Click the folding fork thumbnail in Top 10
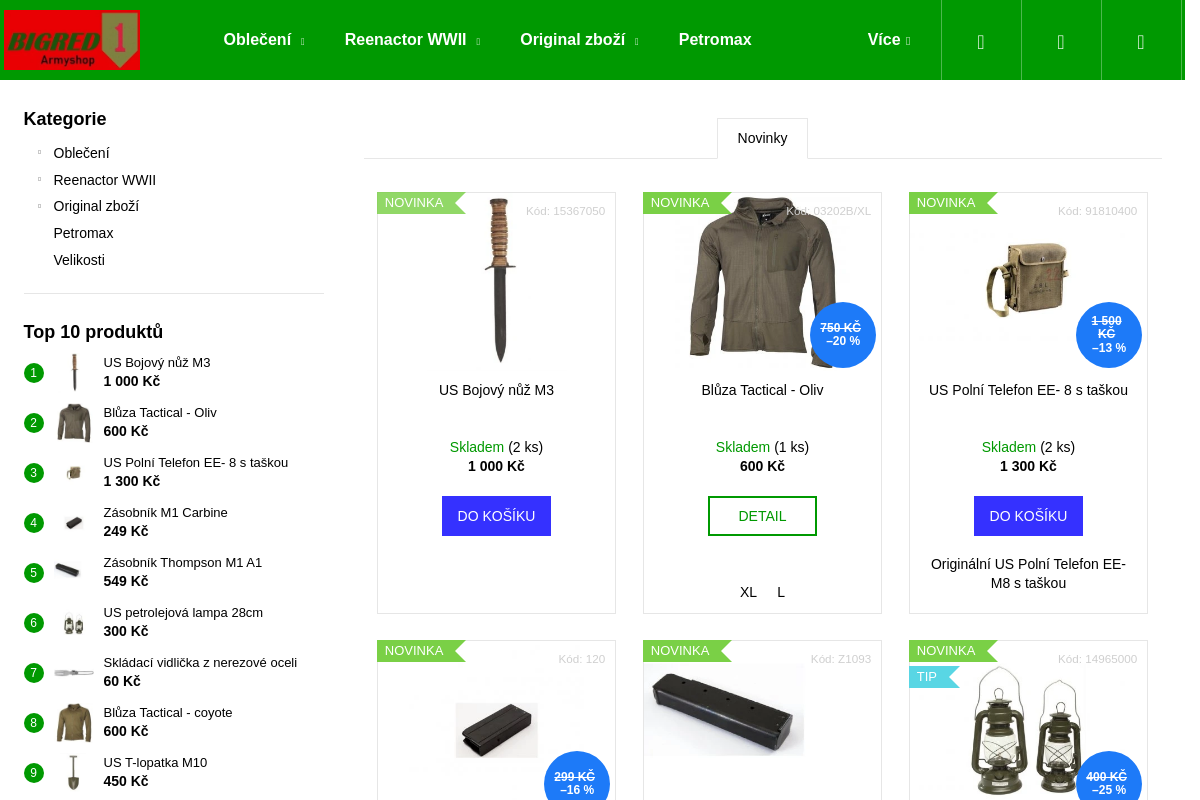 point(74,673)
